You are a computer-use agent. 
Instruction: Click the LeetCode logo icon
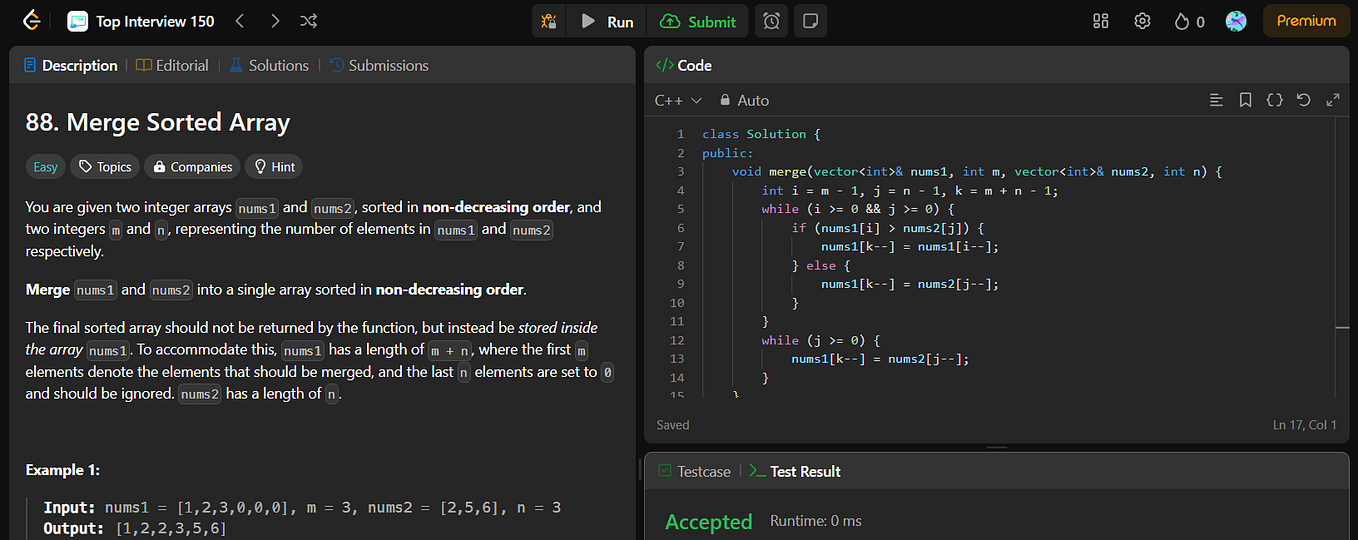tap(32, 20)
